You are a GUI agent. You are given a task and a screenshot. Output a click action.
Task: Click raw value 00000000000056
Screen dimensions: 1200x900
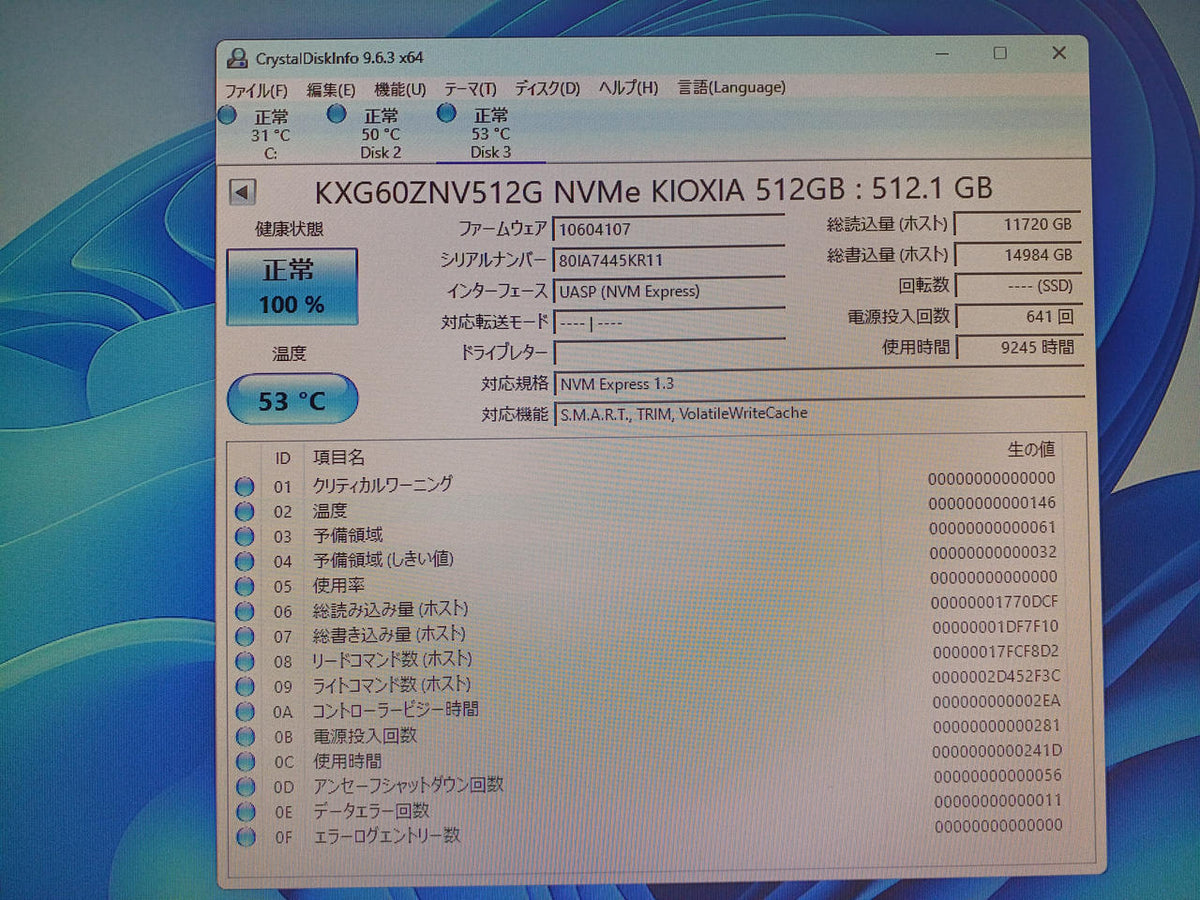click(x=998, y=776)
